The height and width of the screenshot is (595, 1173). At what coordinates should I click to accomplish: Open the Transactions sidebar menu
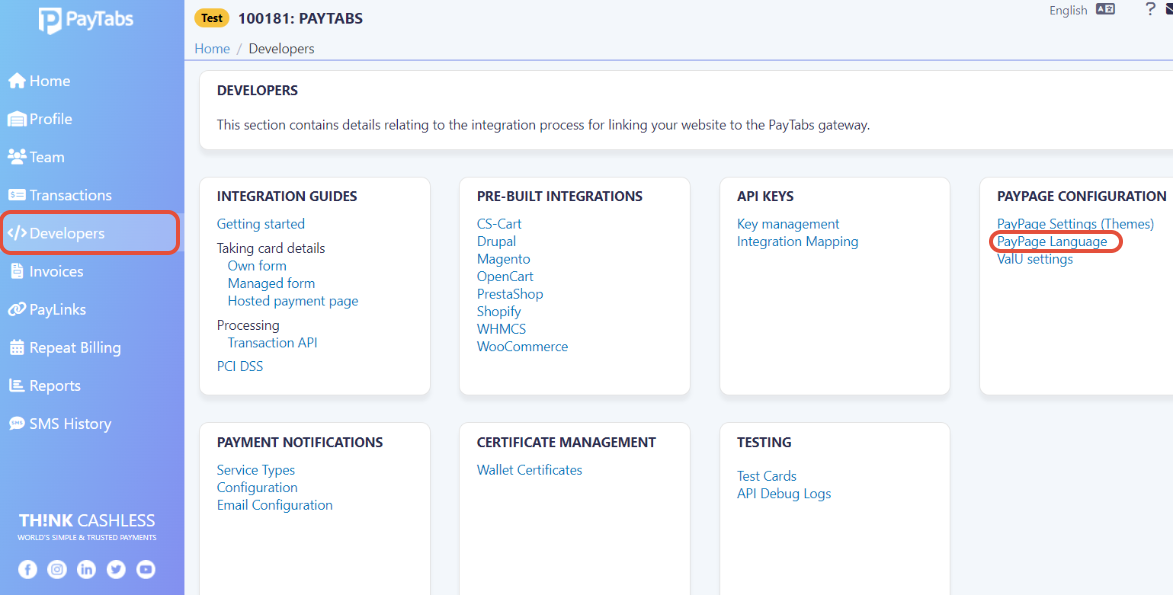point(70,195)
